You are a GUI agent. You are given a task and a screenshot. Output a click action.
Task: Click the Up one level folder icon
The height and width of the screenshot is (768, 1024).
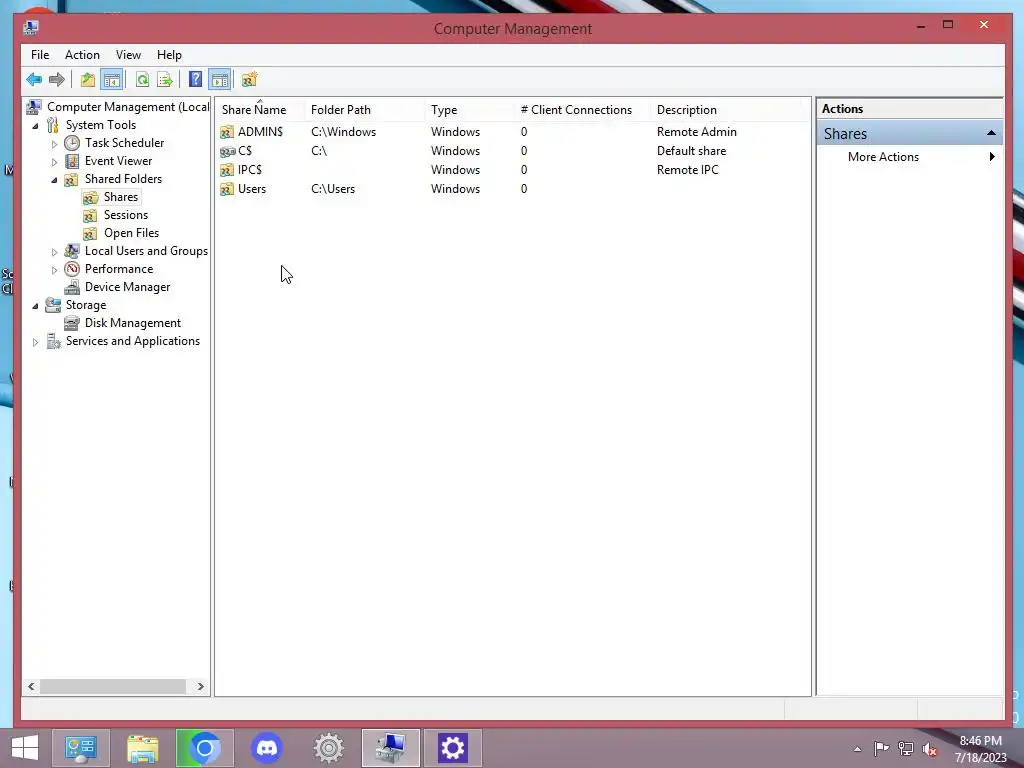coord(88,80)
